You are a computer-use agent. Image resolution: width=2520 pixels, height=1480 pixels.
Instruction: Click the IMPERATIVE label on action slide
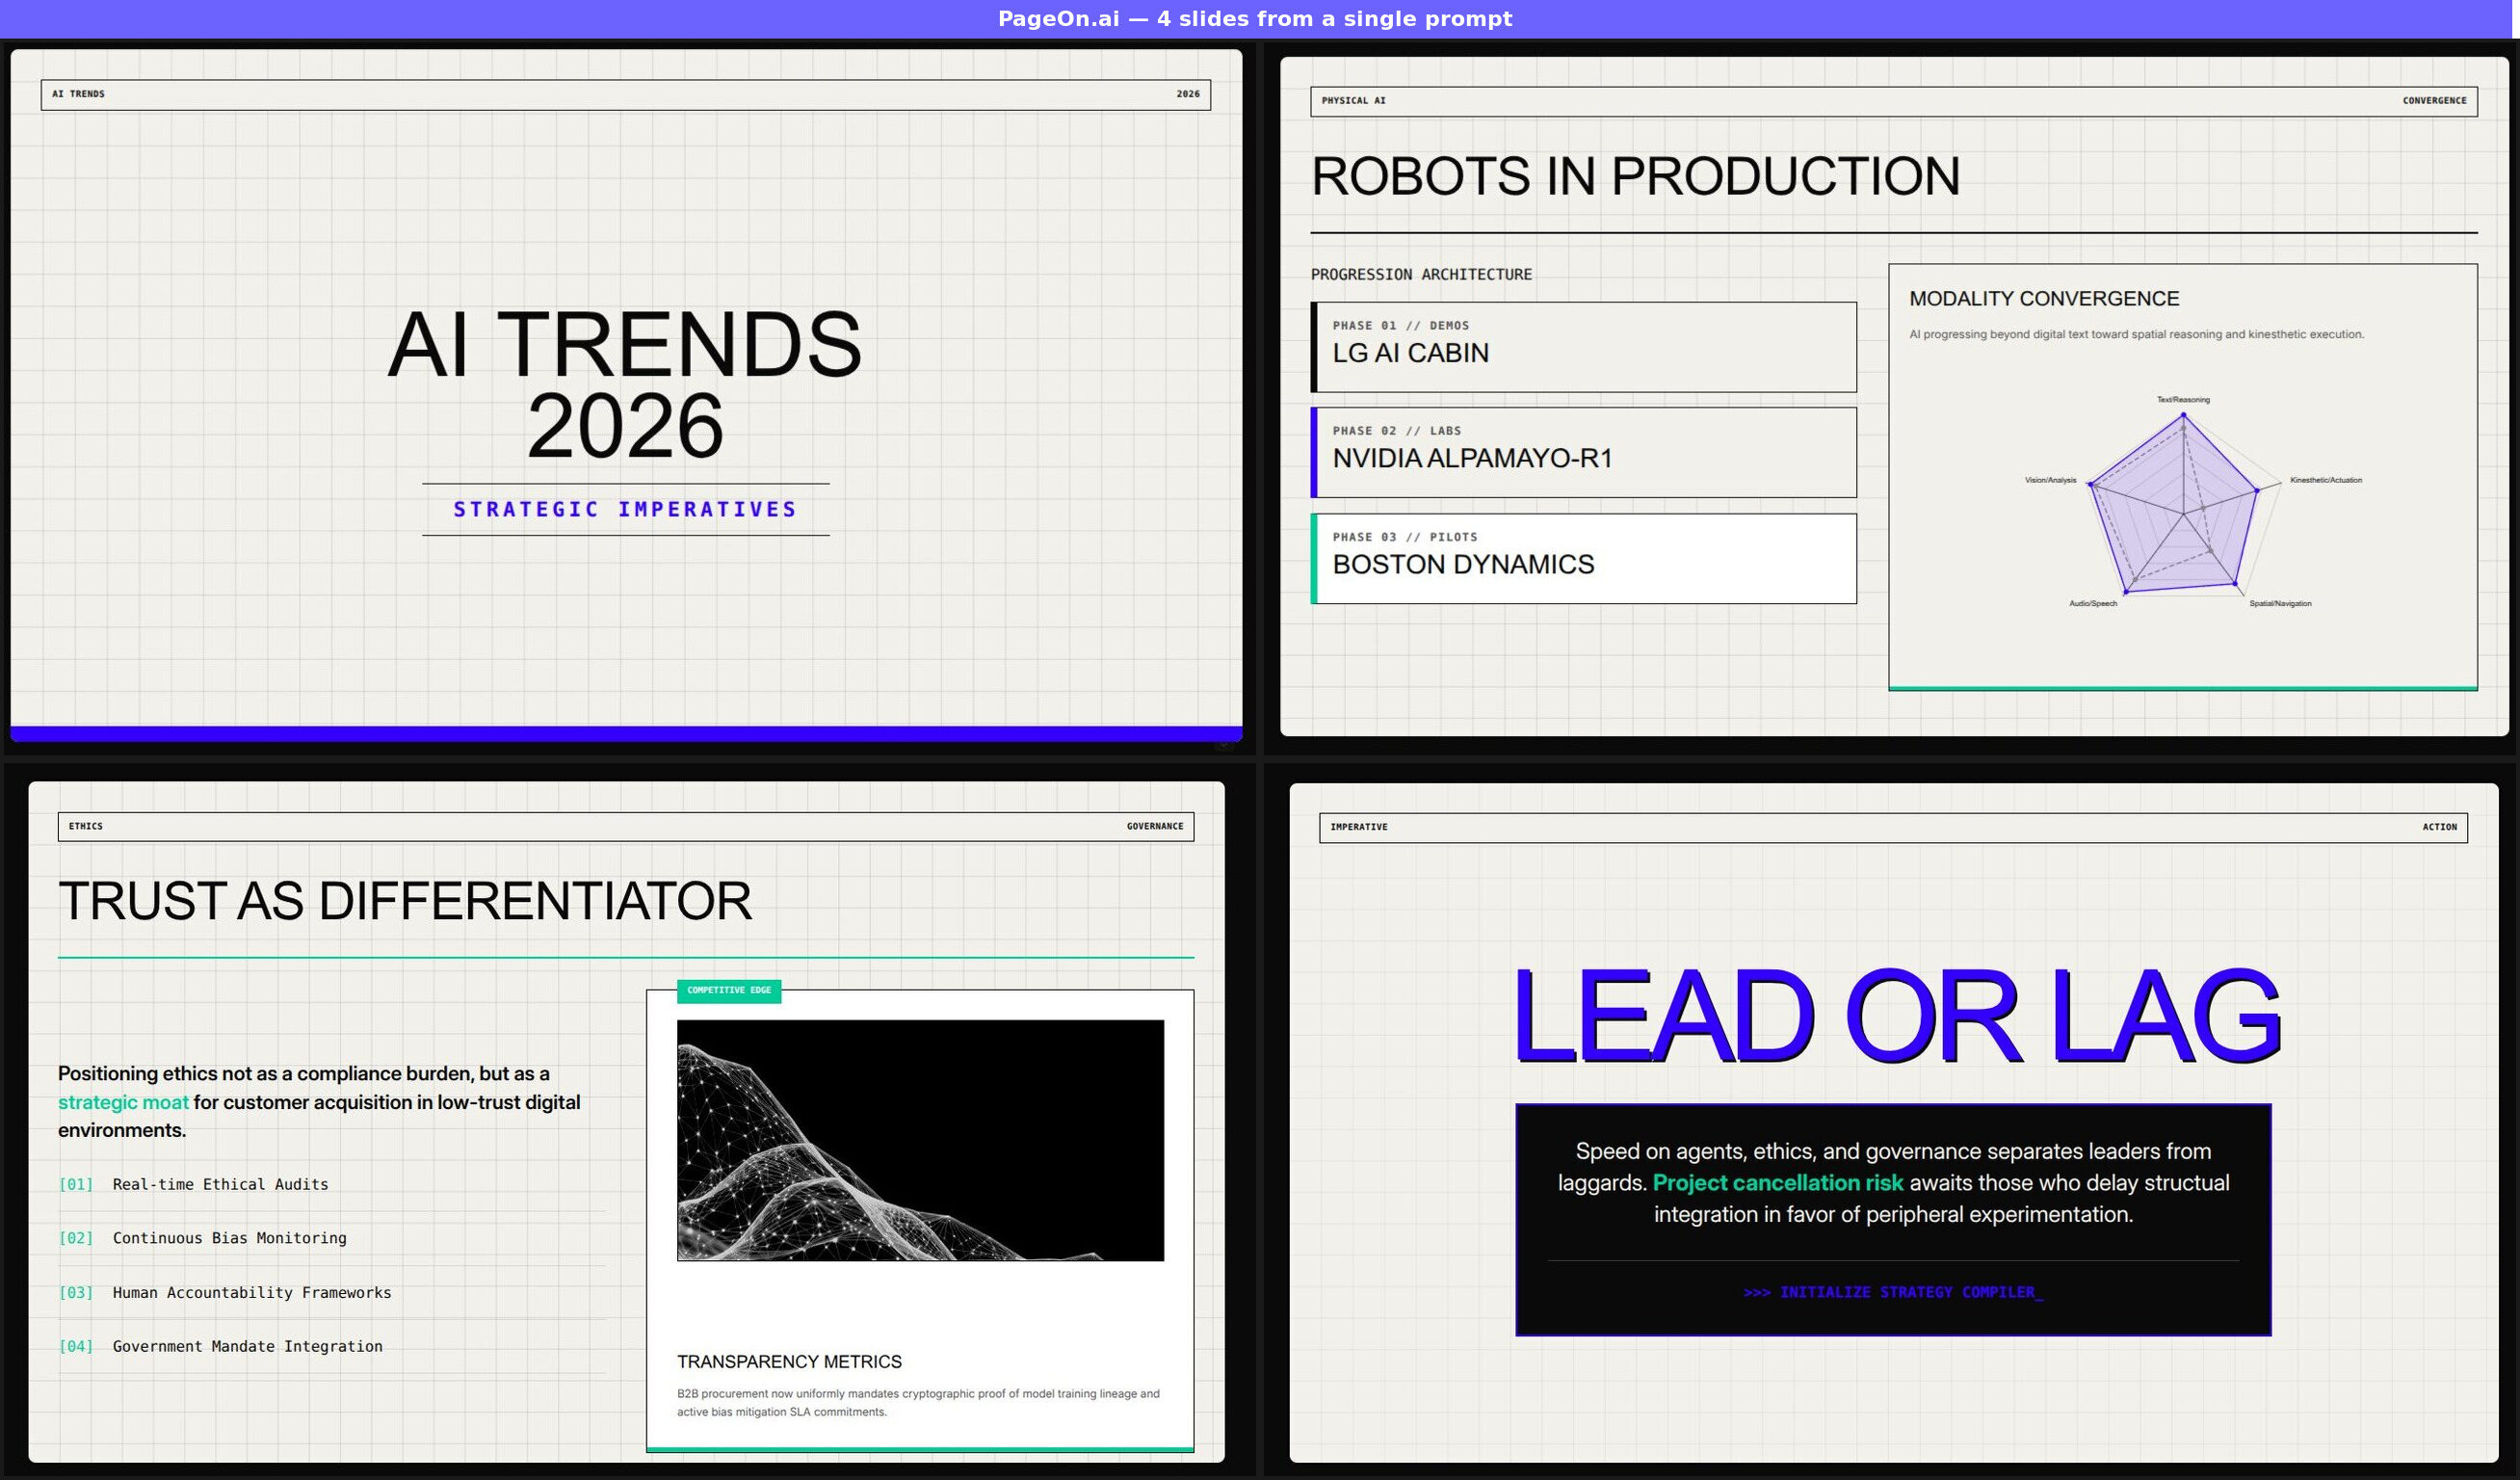[x=1359, y=827]
